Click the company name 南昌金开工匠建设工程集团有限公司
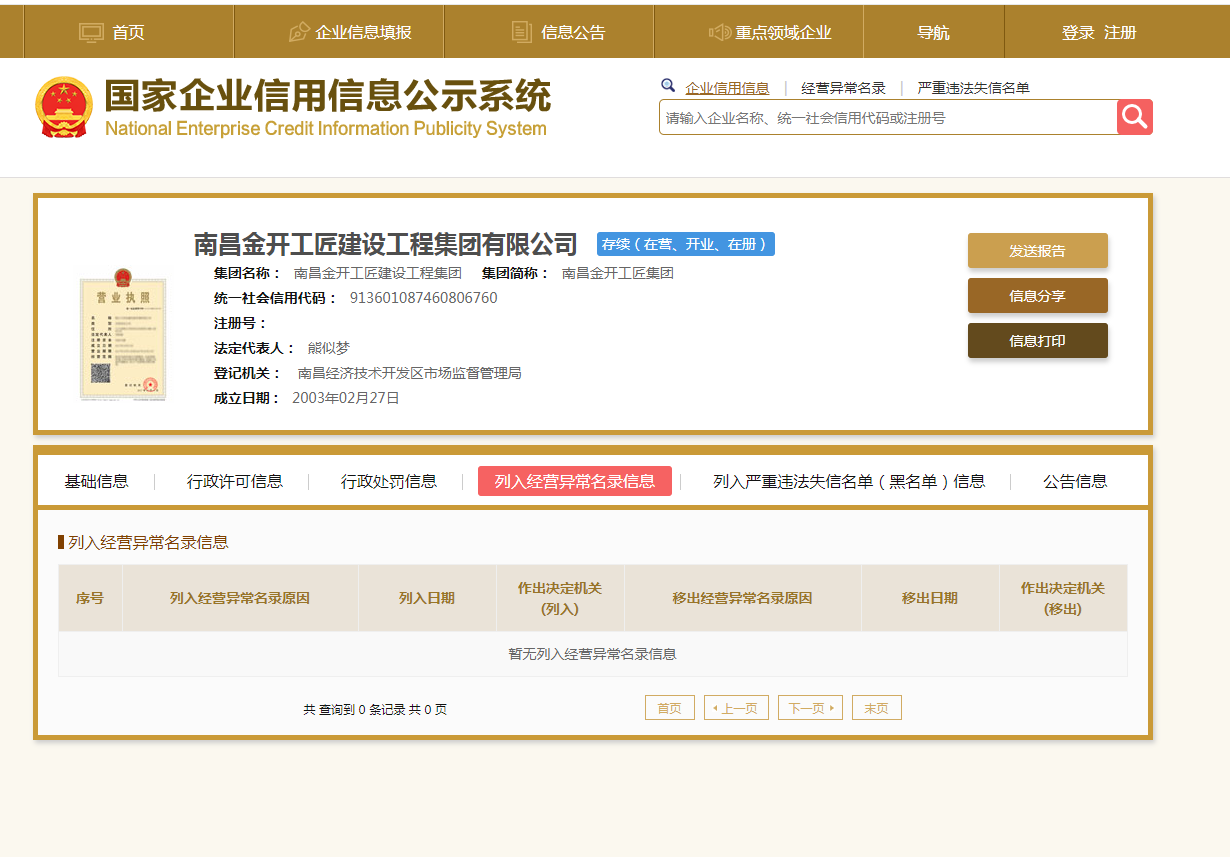Viewport: 1230px width, 857px height. tap(386, 244)
